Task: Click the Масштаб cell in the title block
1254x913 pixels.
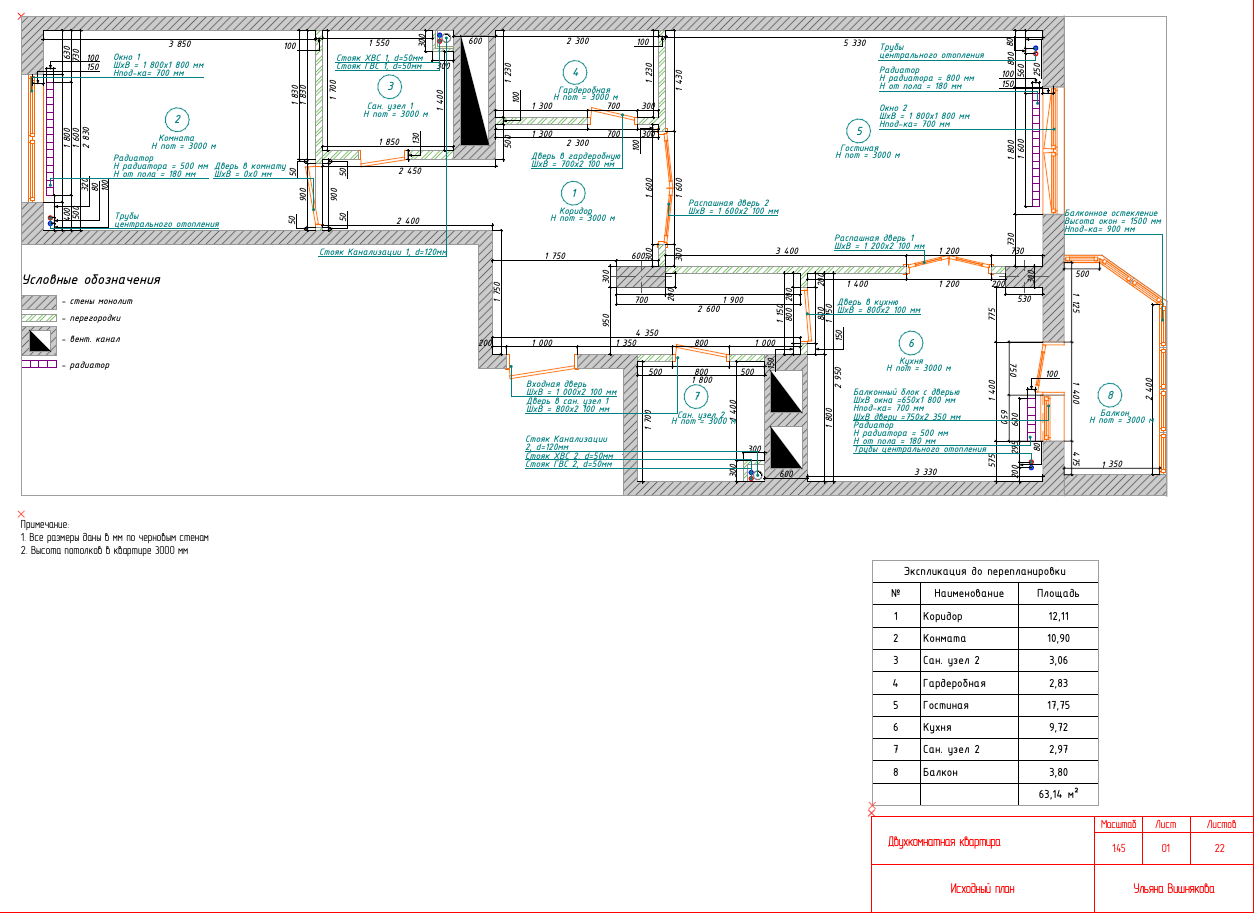Action: pos(1118,825)
